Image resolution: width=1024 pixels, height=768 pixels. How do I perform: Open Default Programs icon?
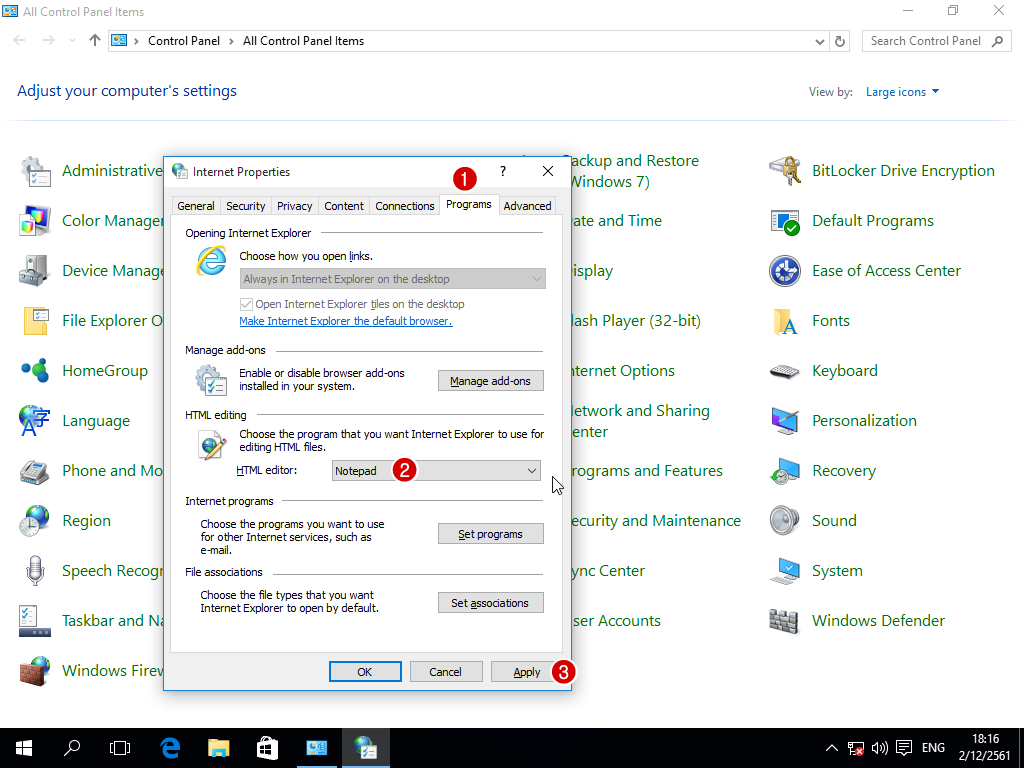pyautogui.click(x=784, y=221)
